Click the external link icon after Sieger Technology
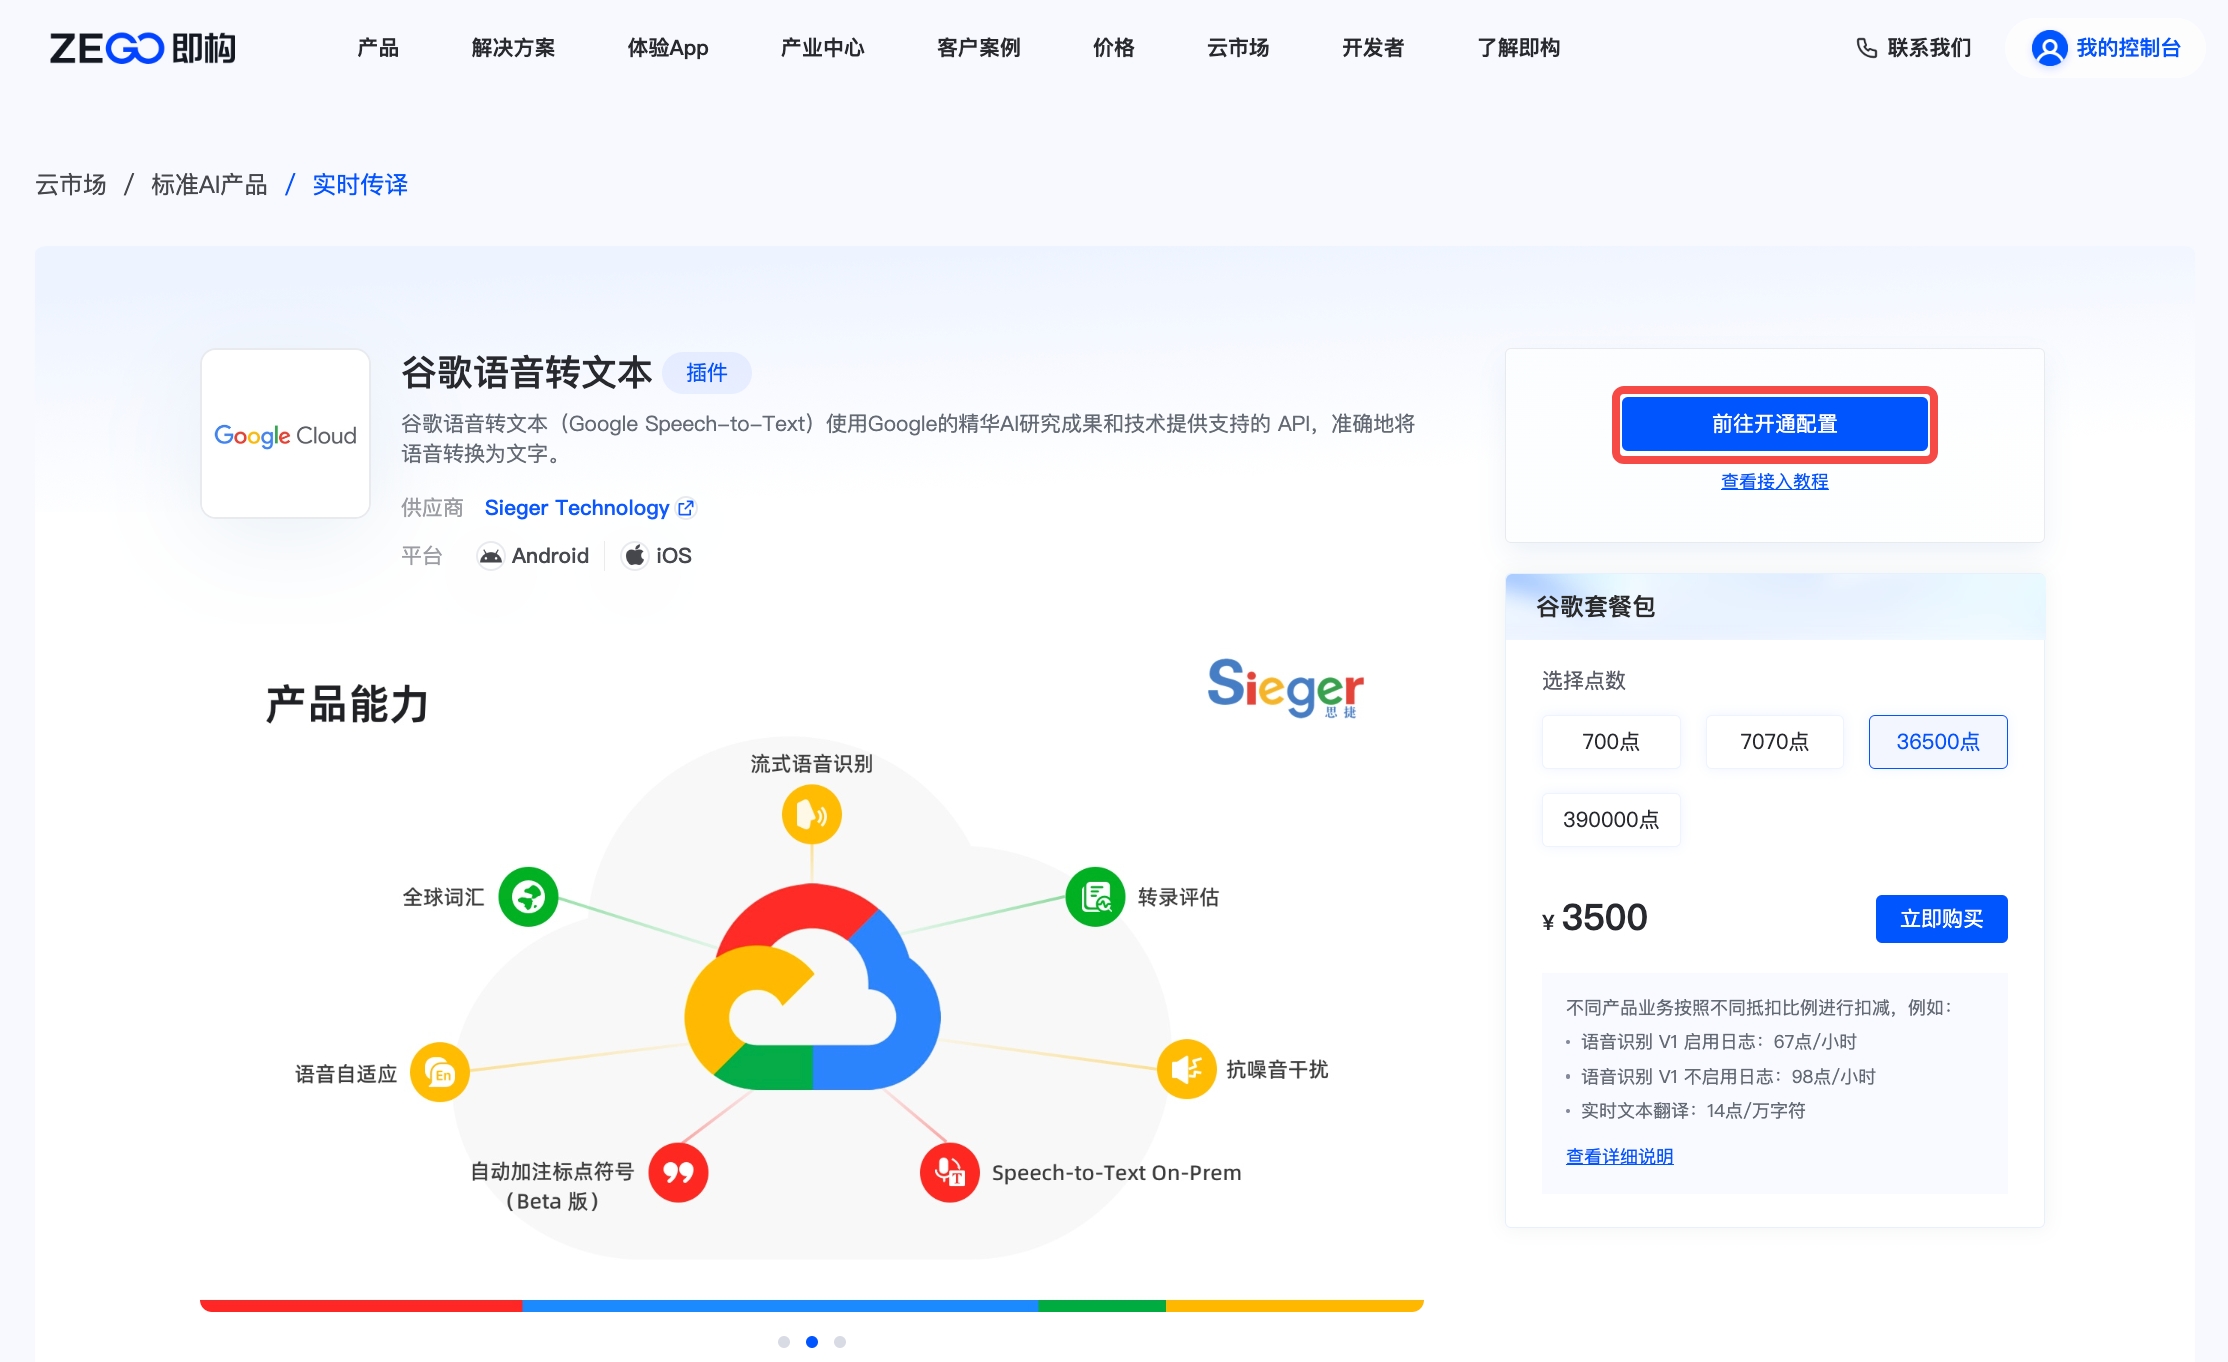 [x=686, y=508]
